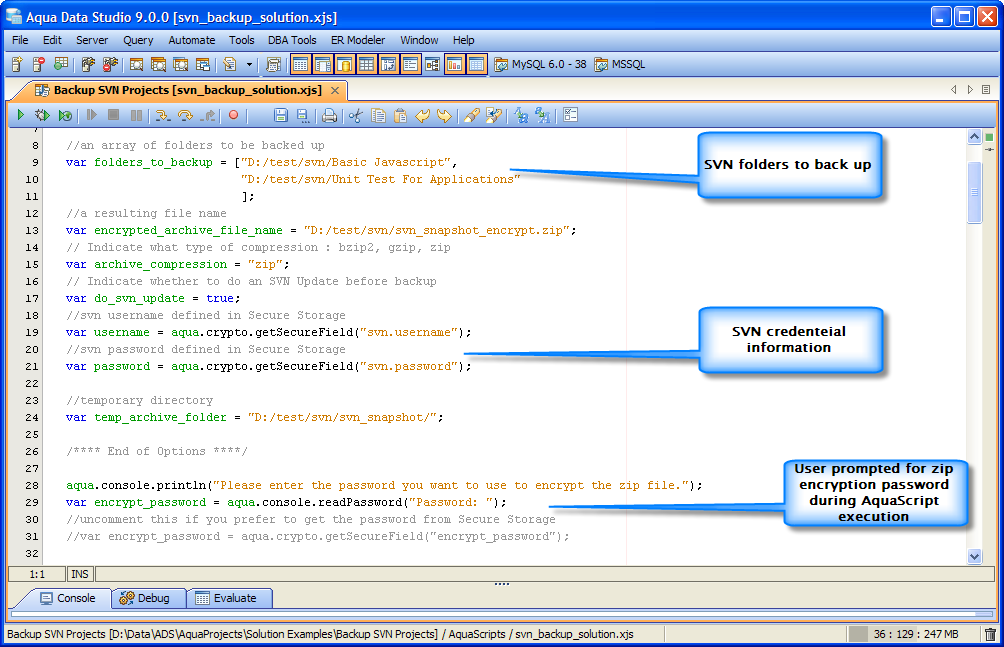Click the INS insert mode indicator
The height and width of the screenshot is (647, 1004).
point(80,574)
